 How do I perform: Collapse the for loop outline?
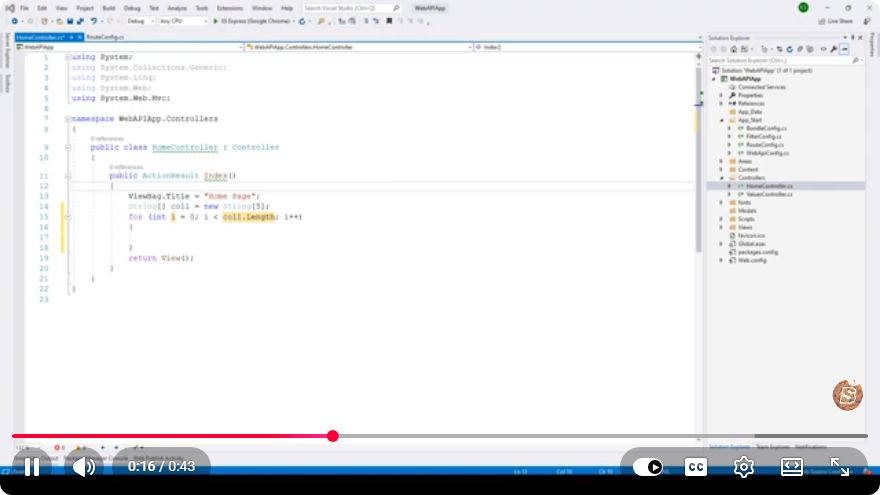[67, 217]
